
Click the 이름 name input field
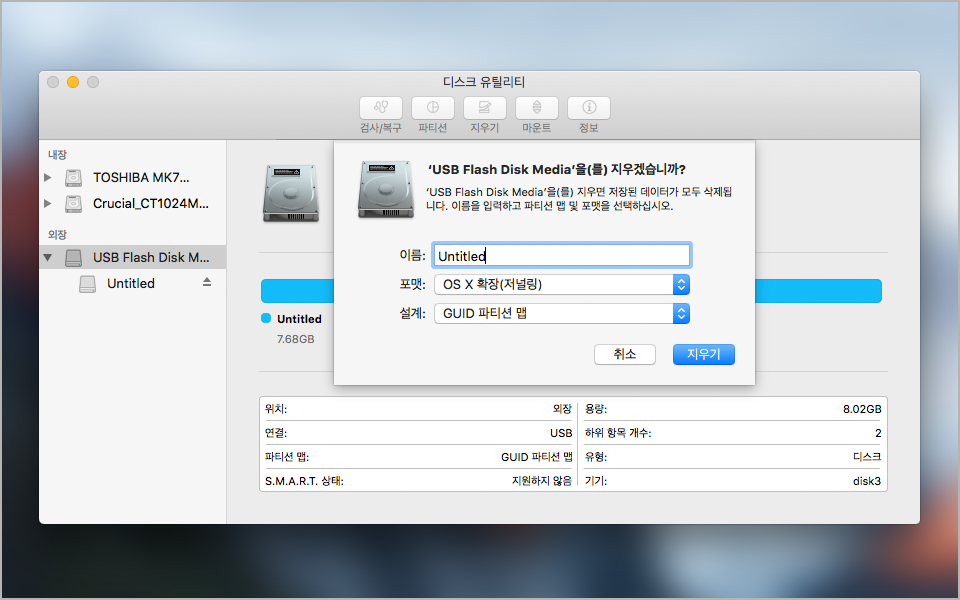(x=562, y=255)
